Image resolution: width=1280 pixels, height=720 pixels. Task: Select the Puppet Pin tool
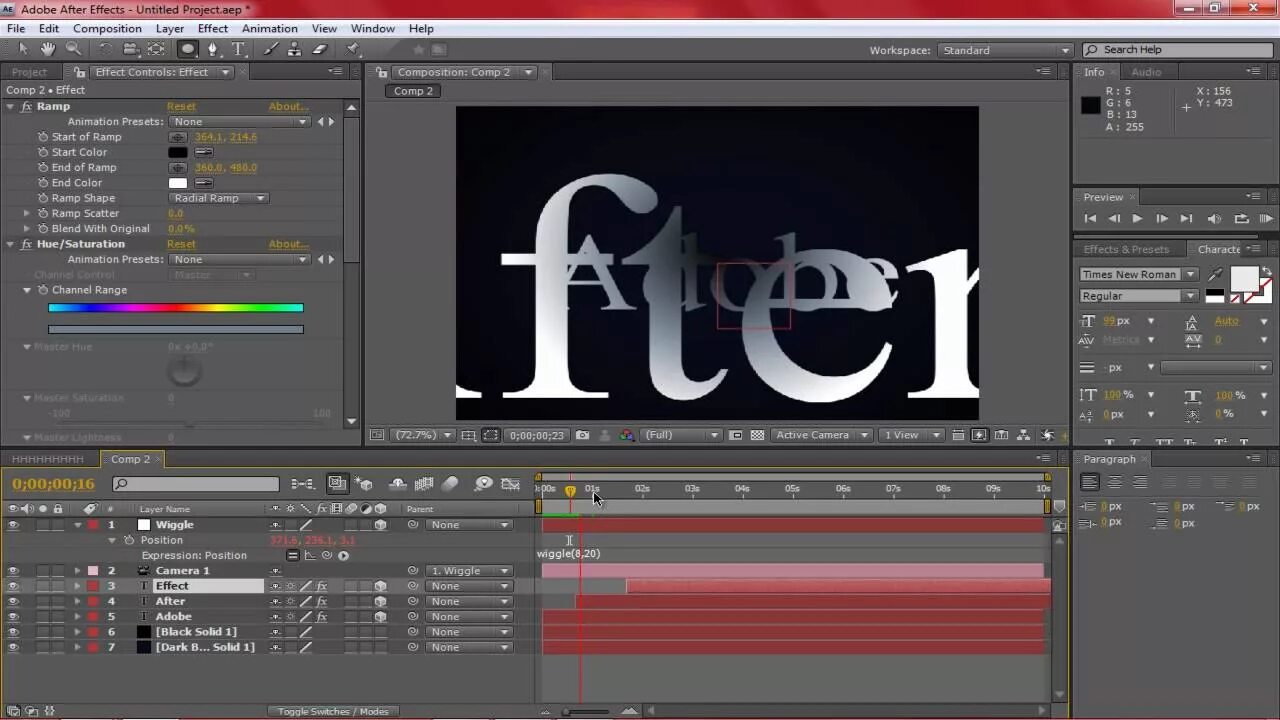(353, 49)
